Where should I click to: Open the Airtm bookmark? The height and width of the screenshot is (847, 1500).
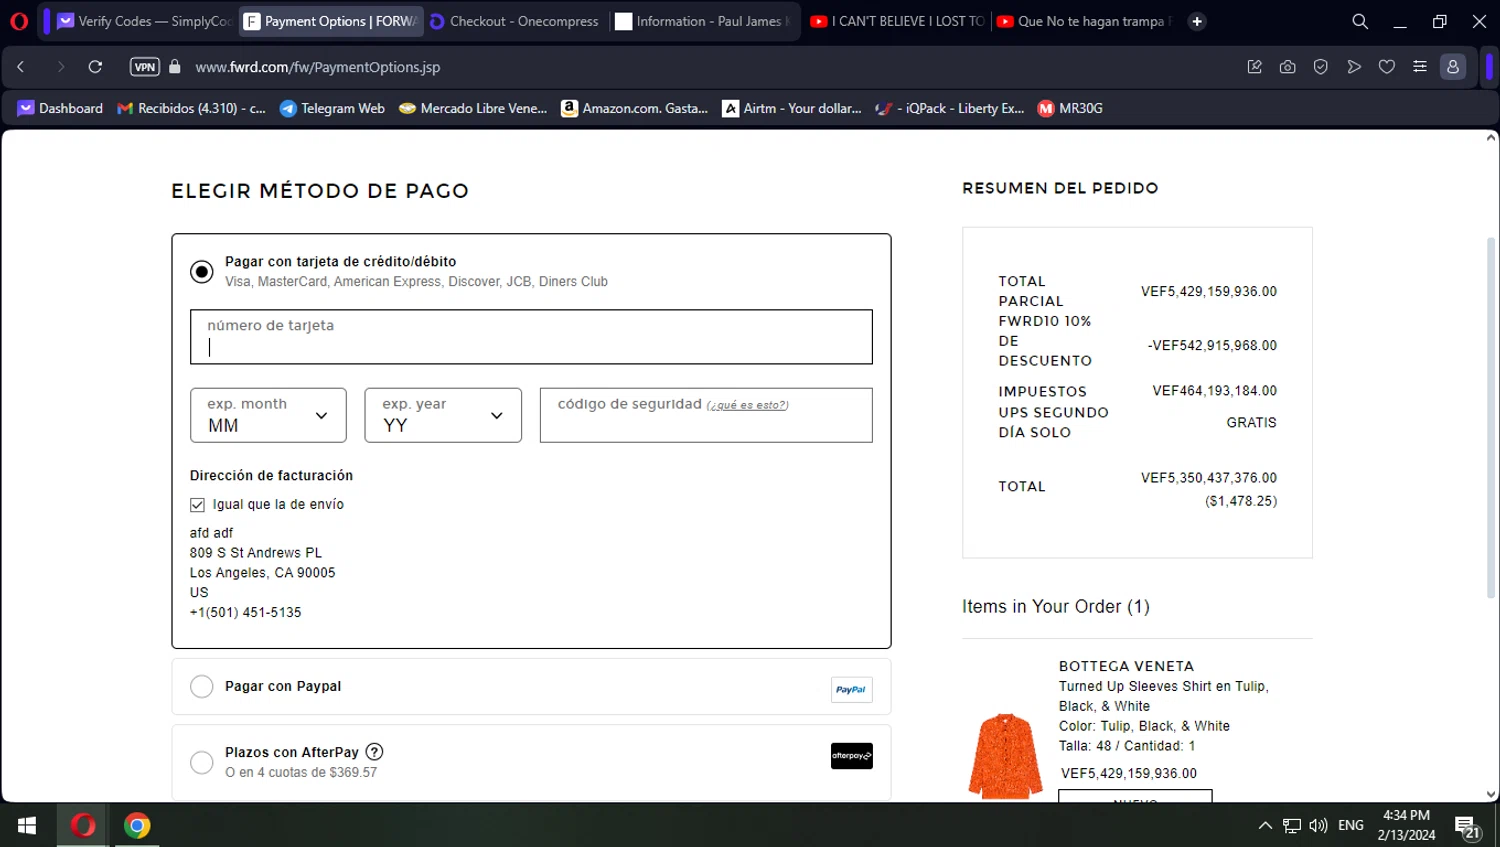pyautogui.click(x=792, y=108)
